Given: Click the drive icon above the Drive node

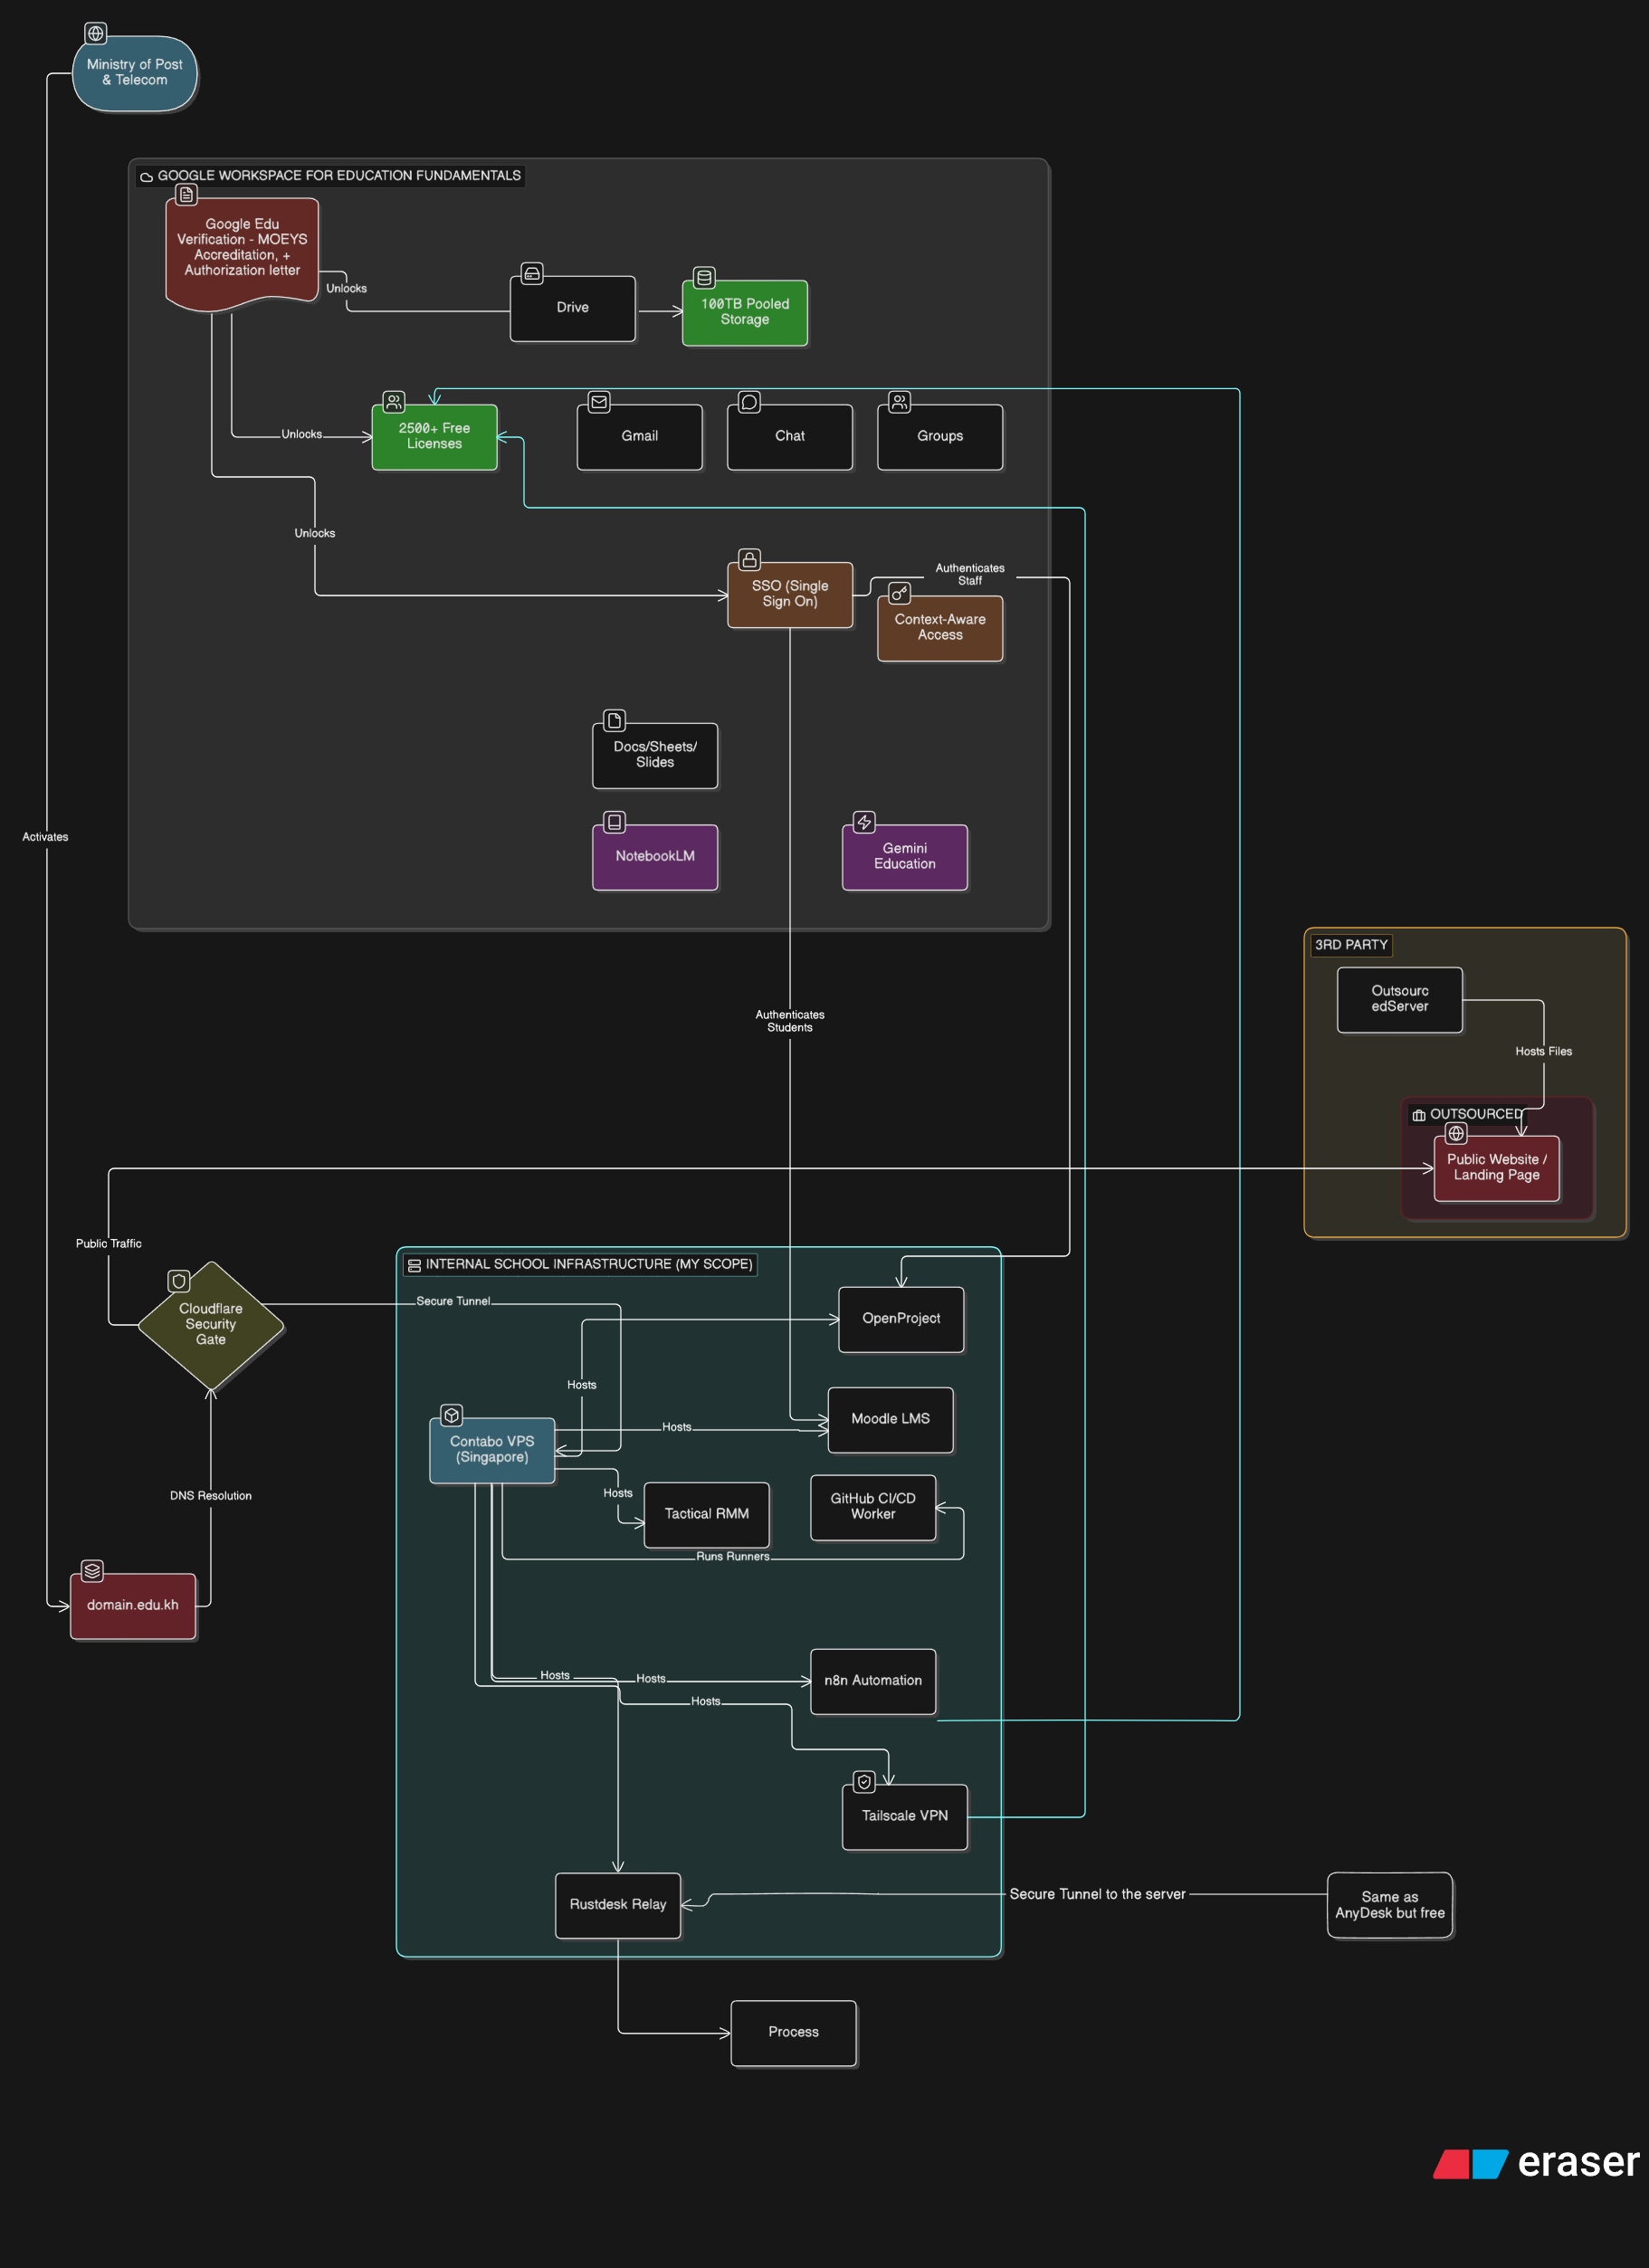Looking at the screenshot, I should (x=532, y=273).
